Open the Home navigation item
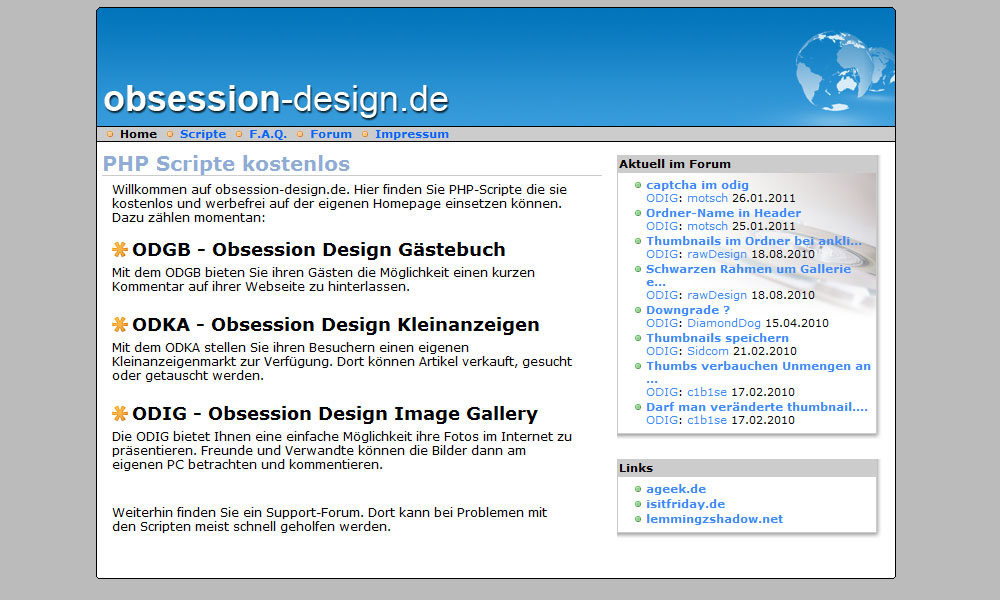 [138, 134]
